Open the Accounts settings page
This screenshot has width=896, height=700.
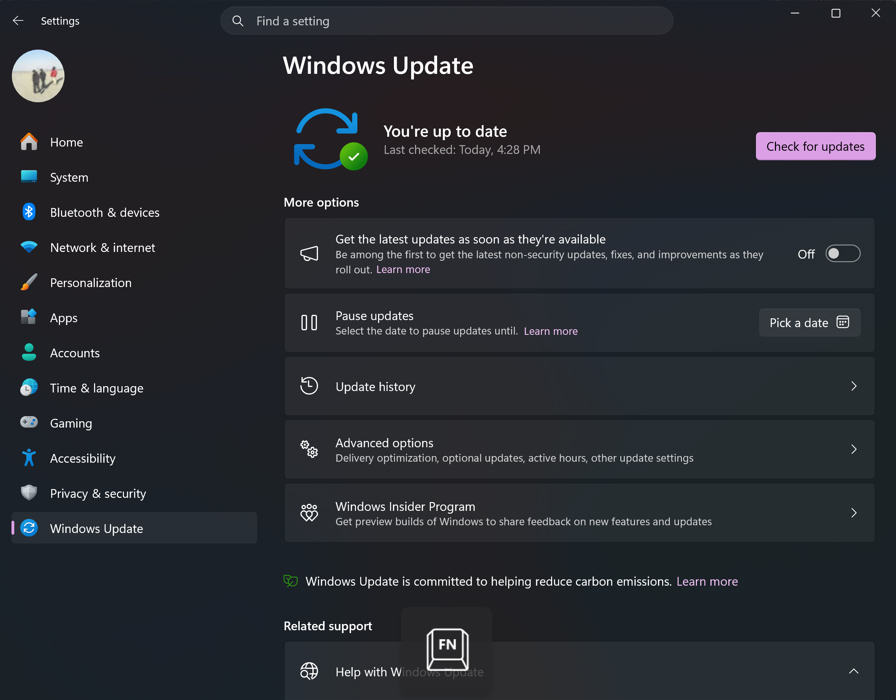(134, 353)
